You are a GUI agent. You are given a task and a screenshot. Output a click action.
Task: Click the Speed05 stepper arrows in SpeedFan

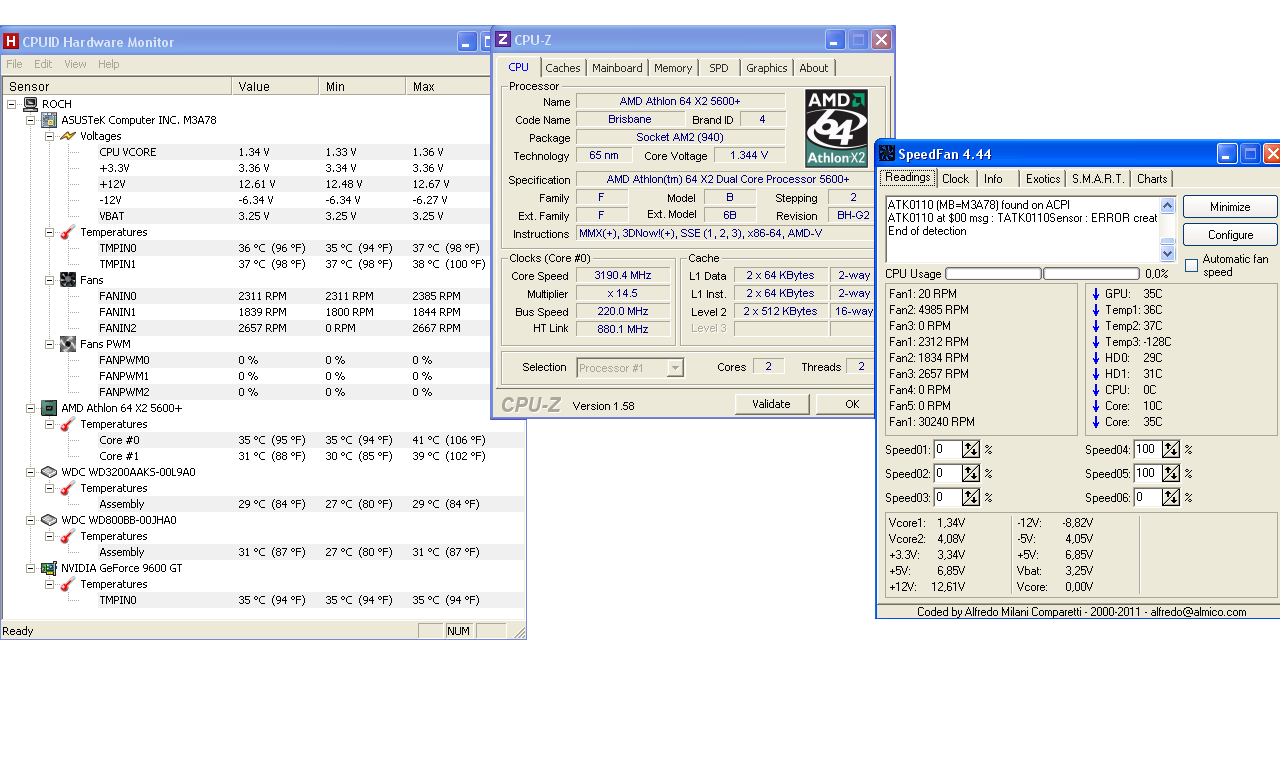[x=1171, y=474]
